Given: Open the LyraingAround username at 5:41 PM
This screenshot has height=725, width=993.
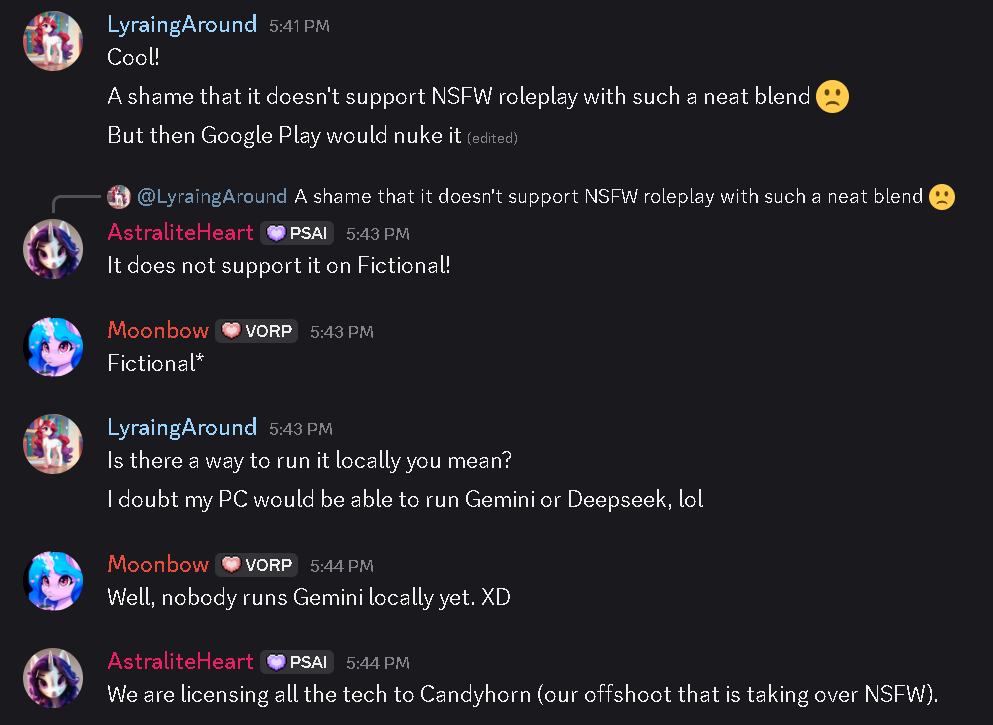Looking at the screenshot, I should 182,25.
